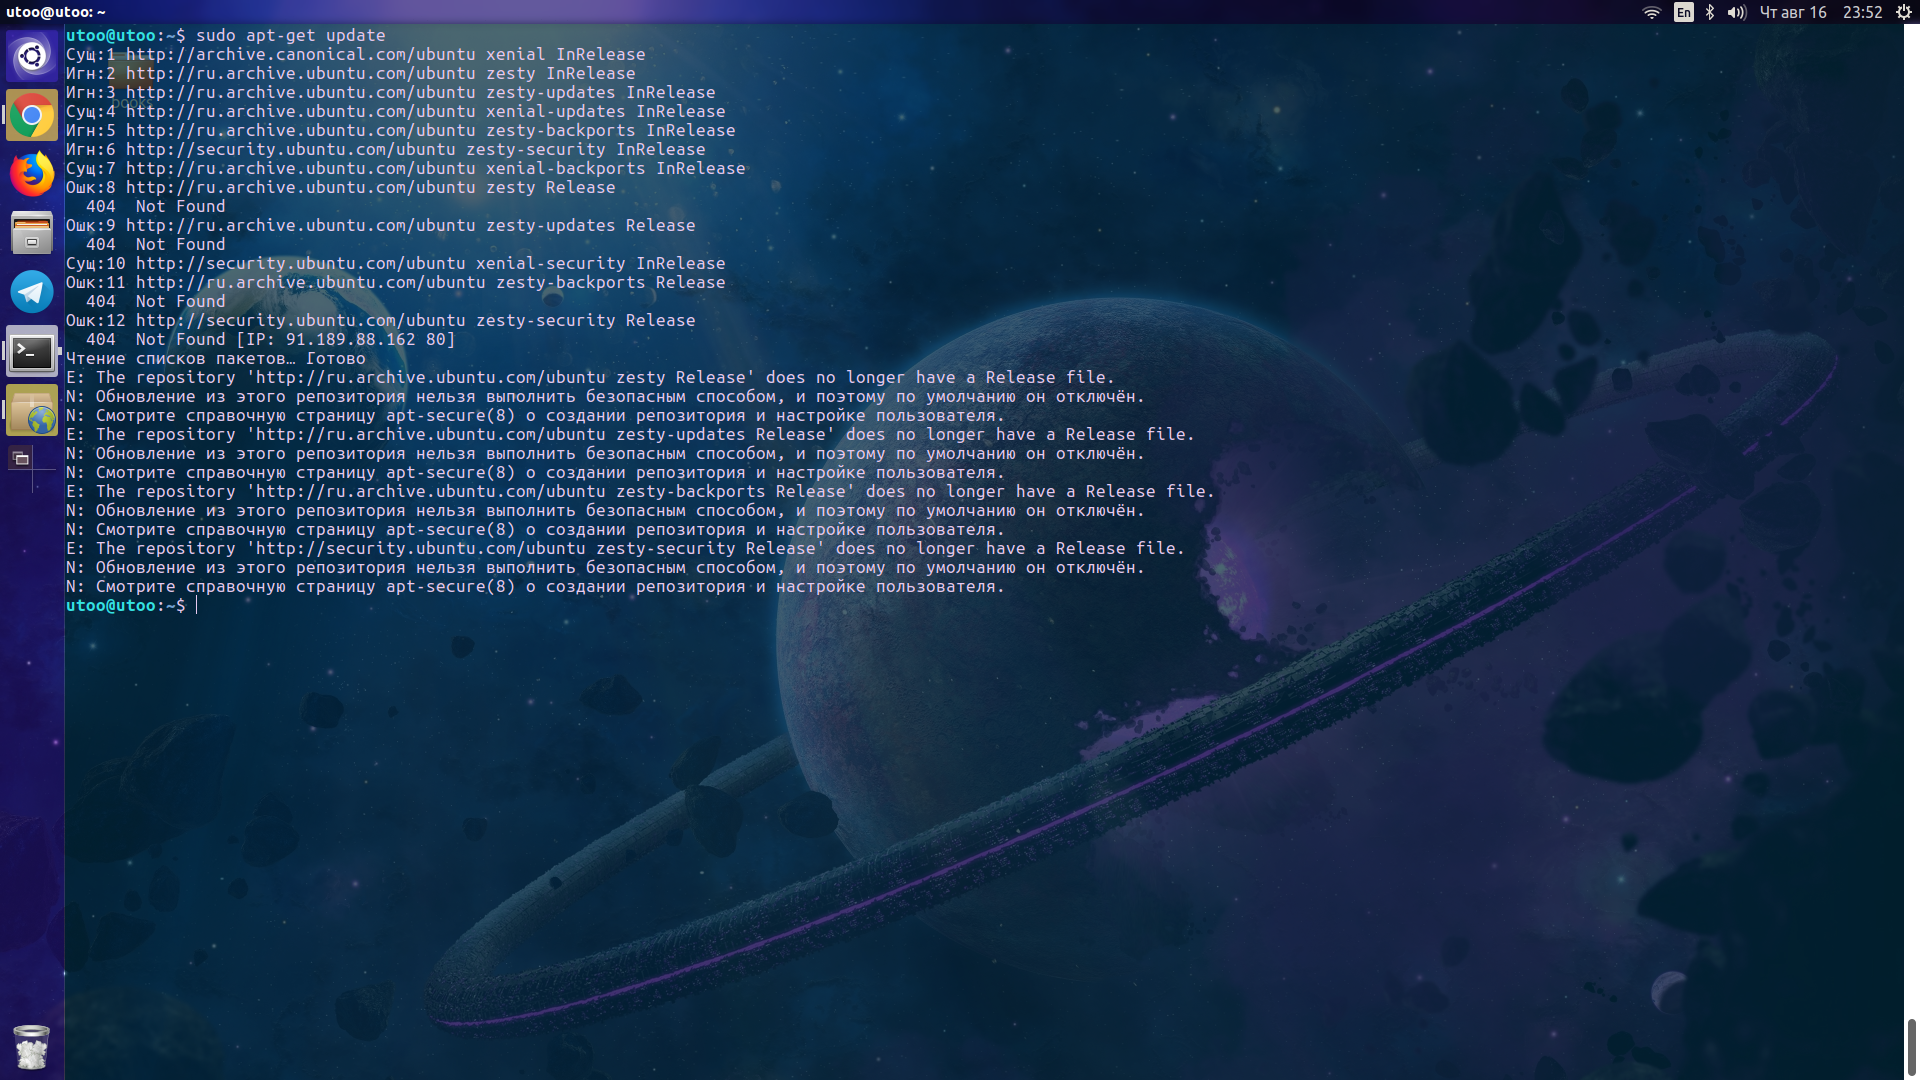Click the 'Чтение списков пакетов… Готово' line
The width and height of the screenshot is (1920, 1080).
216,358
